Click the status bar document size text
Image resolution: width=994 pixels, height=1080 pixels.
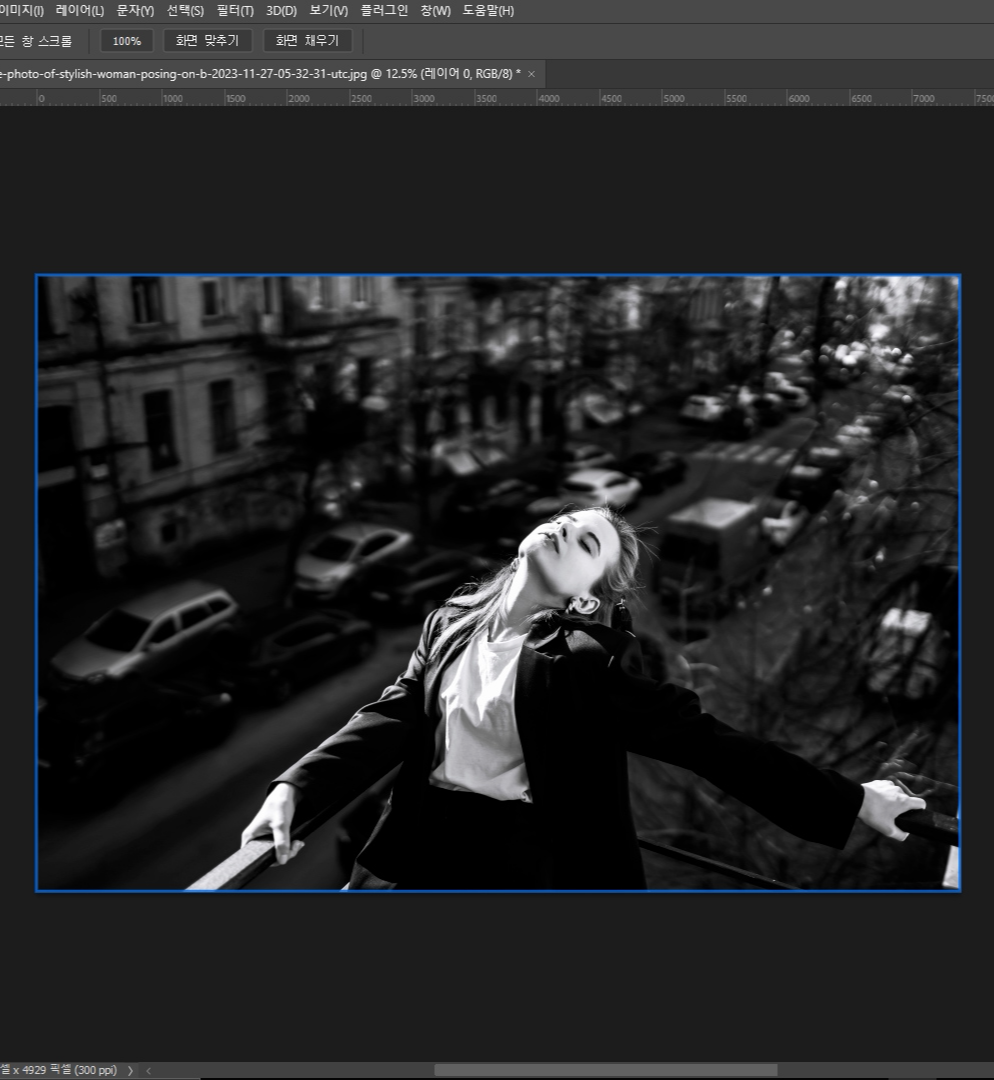coord(59,1070)
